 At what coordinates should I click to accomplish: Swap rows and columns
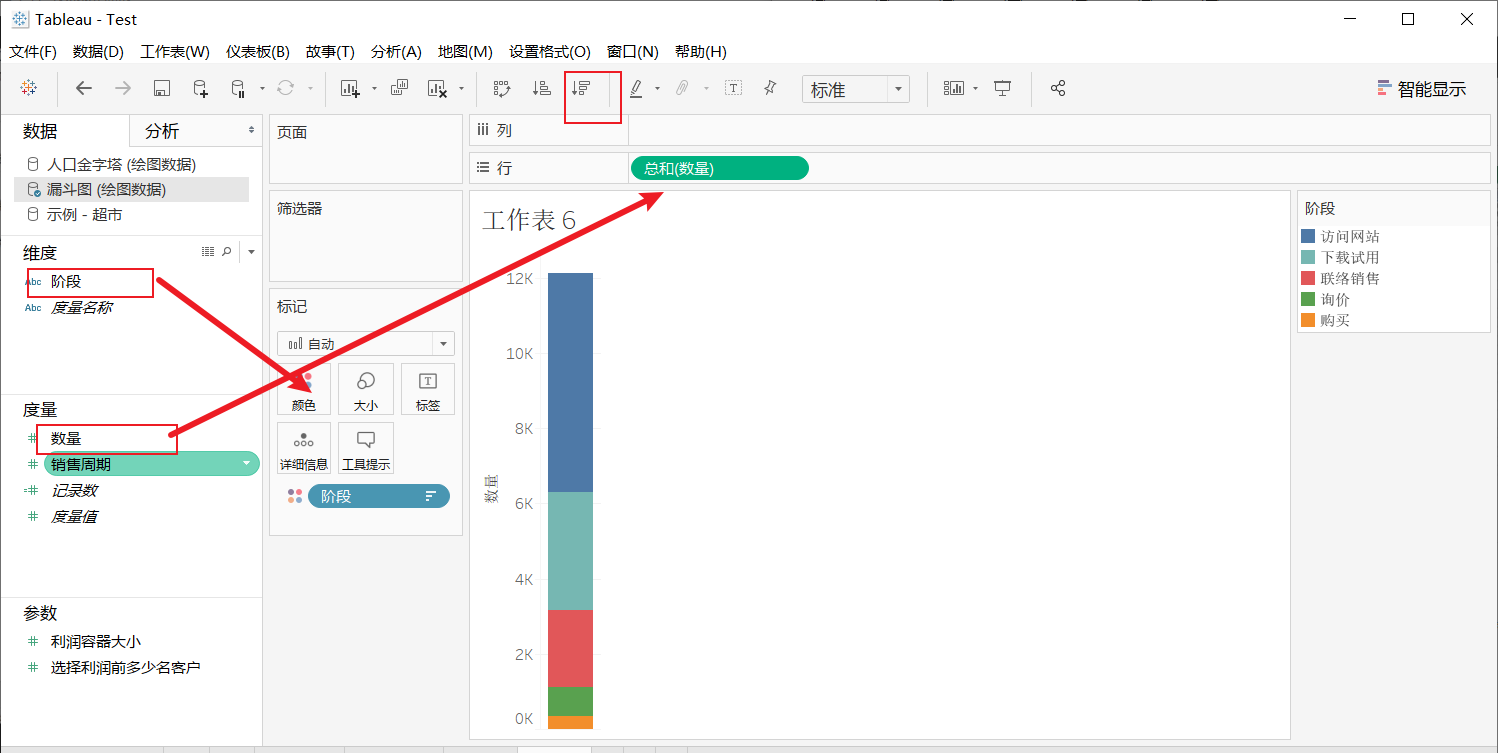click(x=502, y=88)
